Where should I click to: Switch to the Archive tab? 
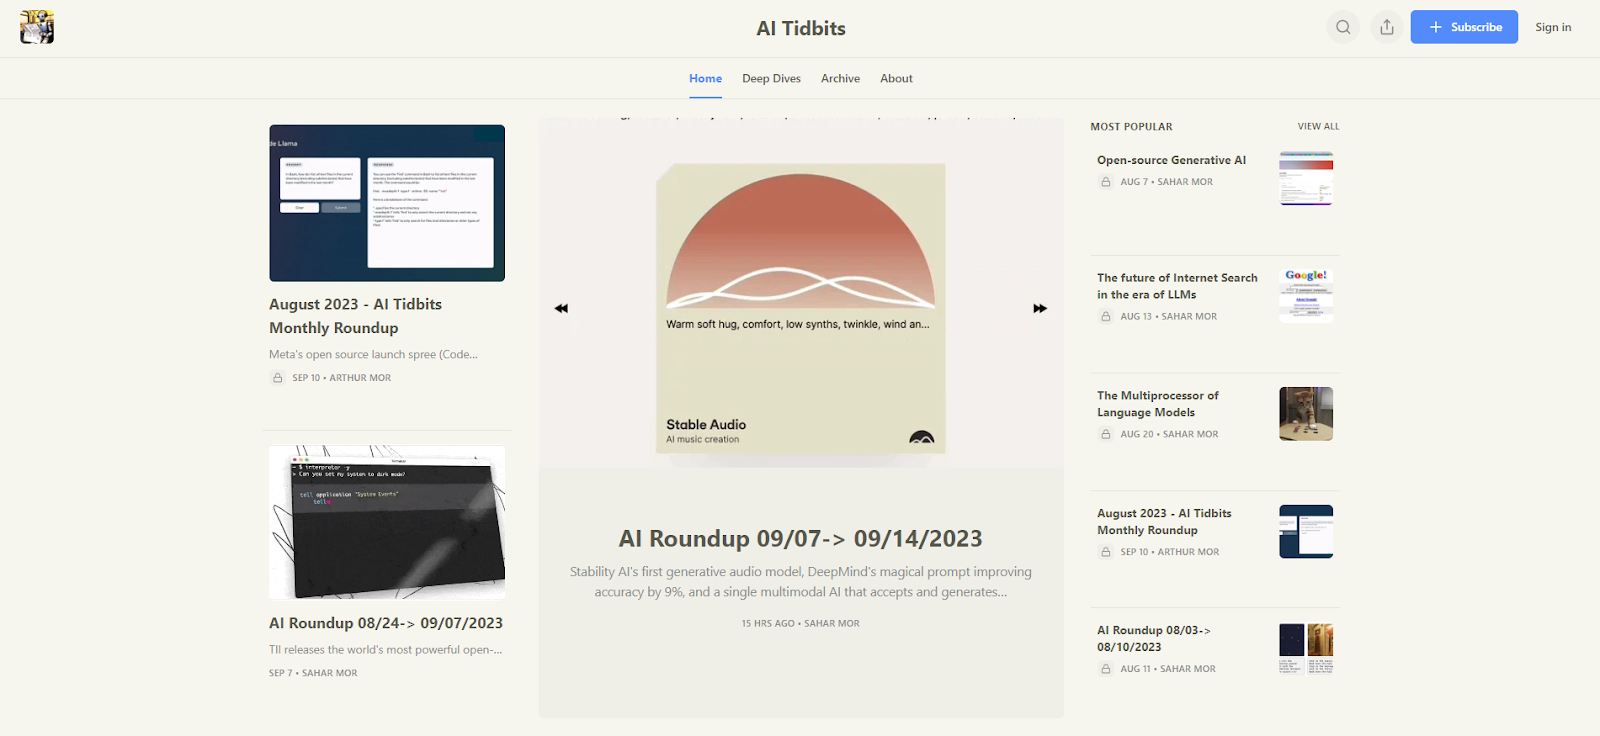(840, 78)
